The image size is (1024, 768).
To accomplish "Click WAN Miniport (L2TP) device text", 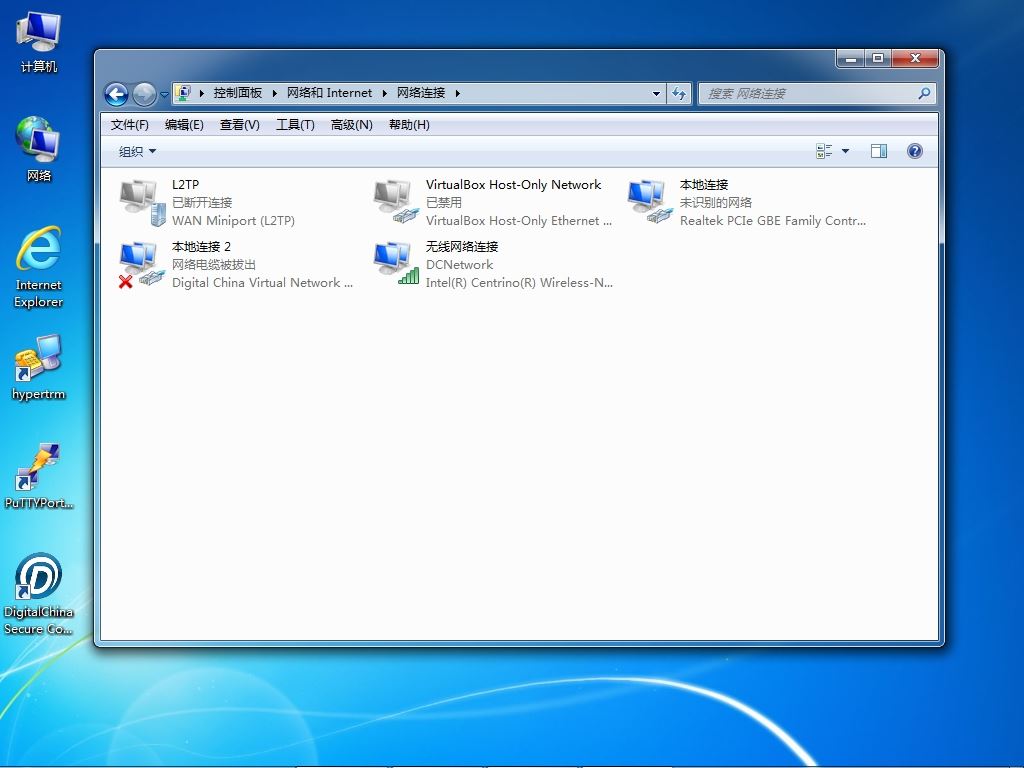I will pyautogui.click(x=233, y=221).
